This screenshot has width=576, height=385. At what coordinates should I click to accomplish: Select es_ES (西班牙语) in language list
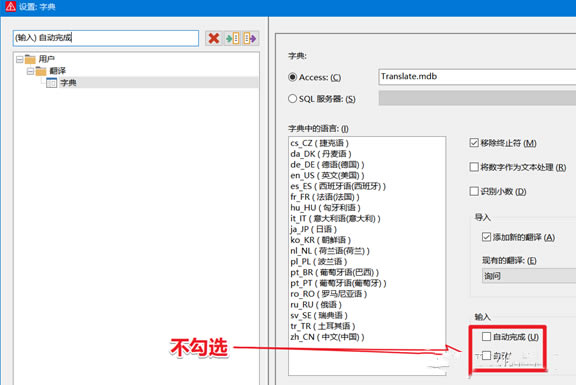click(338, 186)
